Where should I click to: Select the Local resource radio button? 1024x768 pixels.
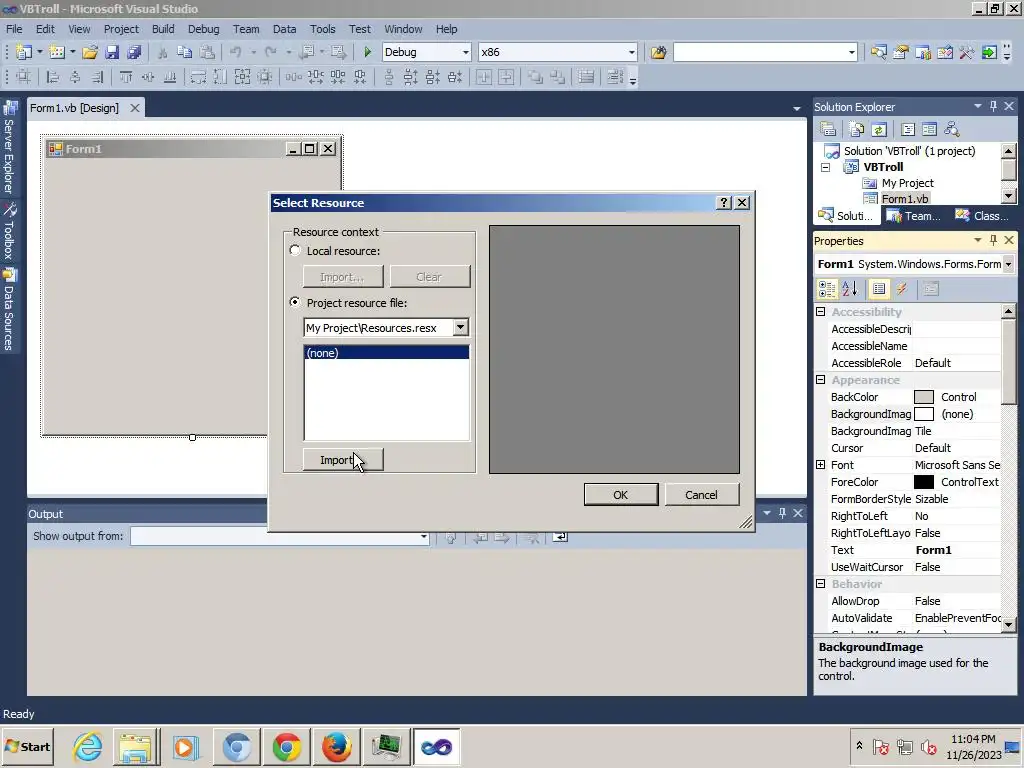295,251
